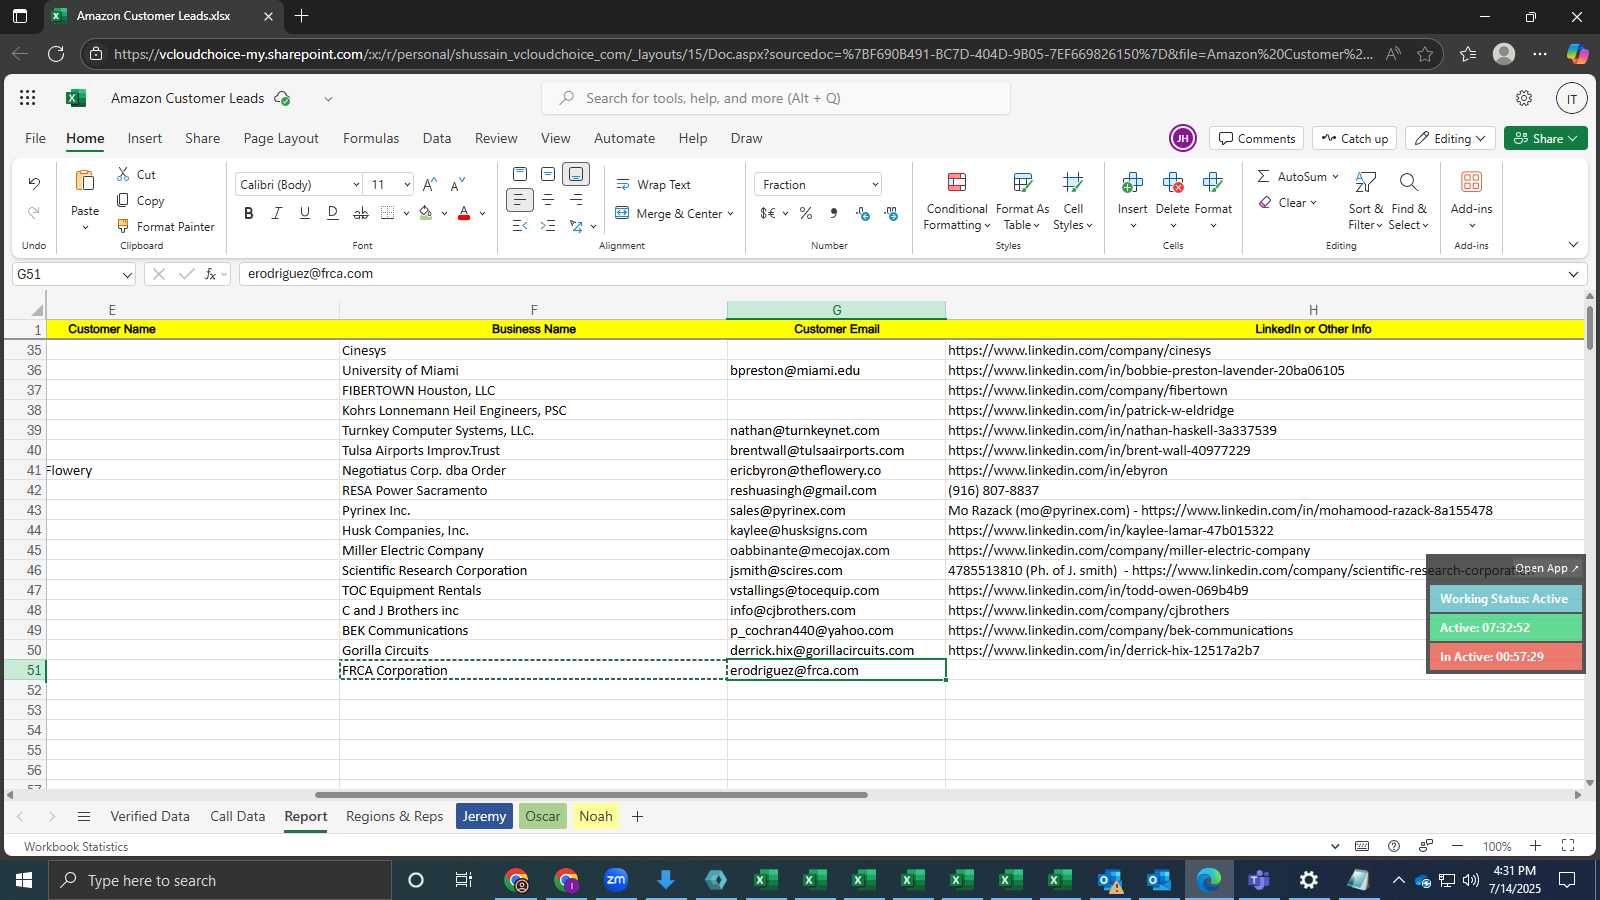
Task: Open Conditional Formatting icon
Action: (x=957, y=182)
